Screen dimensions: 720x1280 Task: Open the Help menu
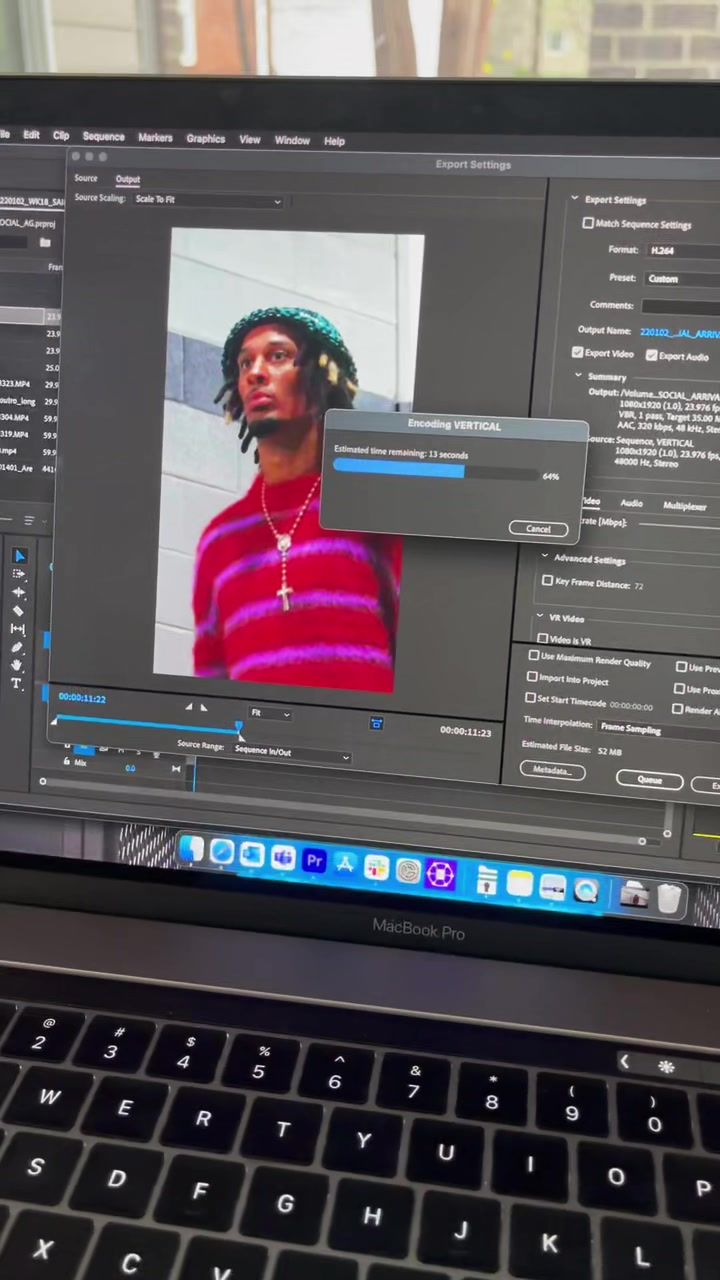point(334,142)
